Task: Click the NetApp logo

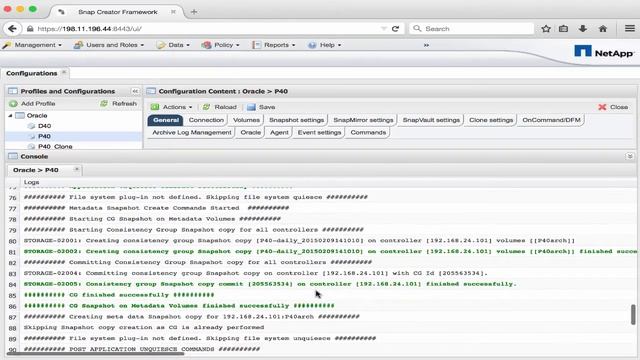Action: click(603, 52)
